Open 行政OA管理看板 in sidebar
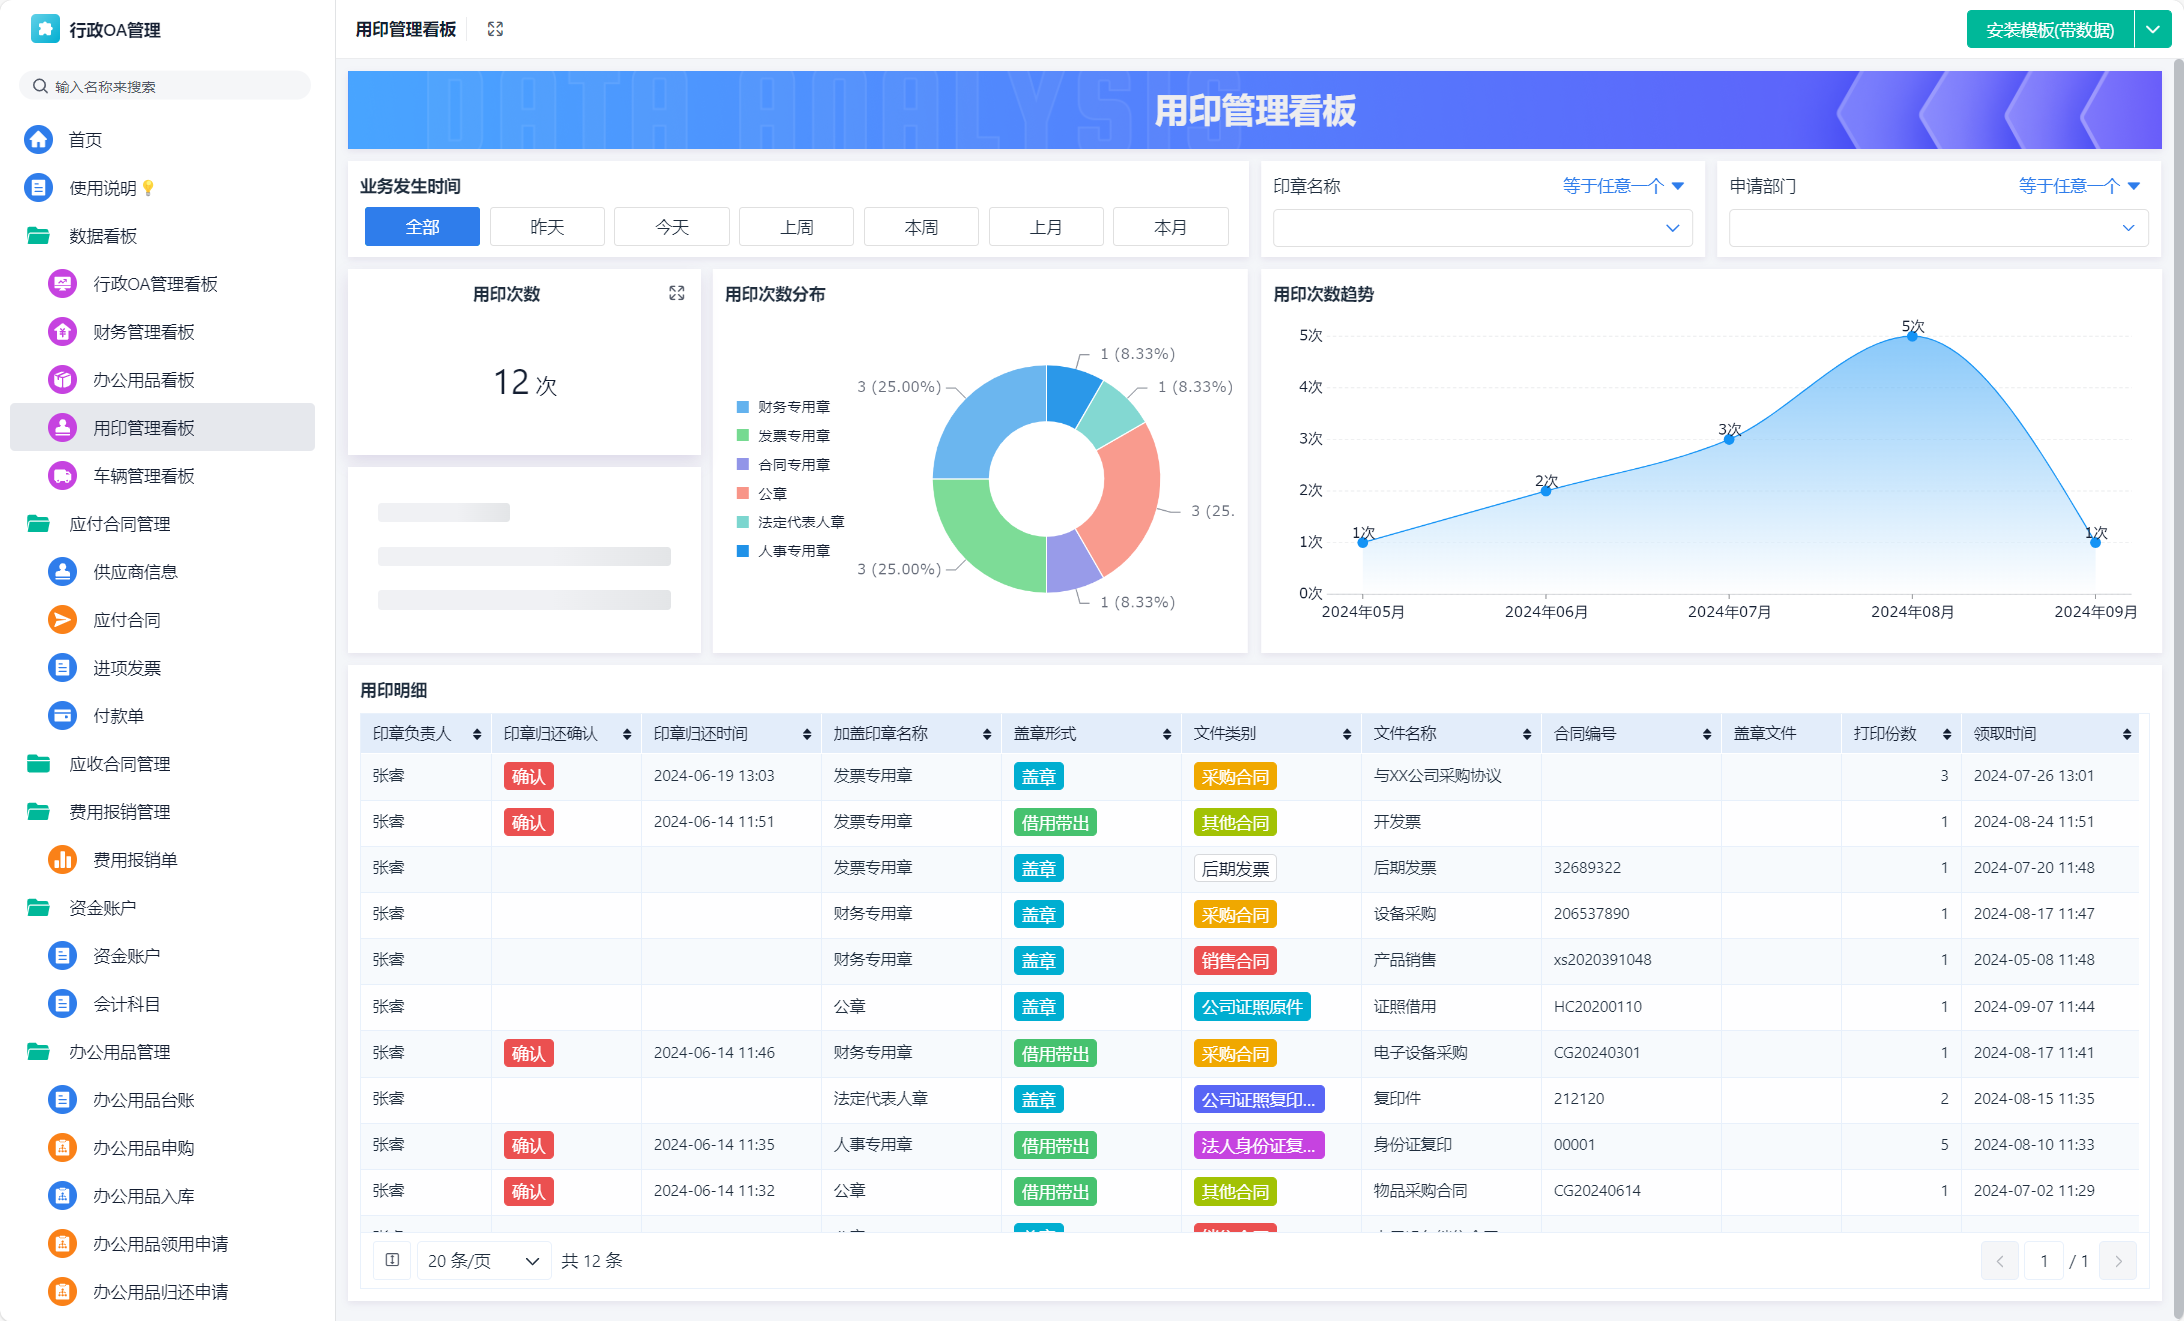2184x1321 pixels. (x=155, y=284)
